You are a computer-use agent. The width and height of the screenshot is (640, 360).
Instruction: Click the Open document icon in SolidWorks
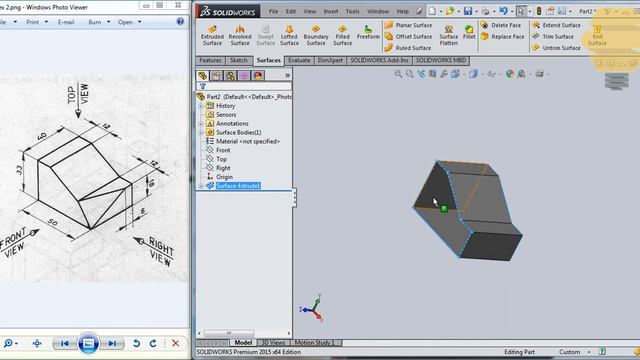click(x=450, y=11)
